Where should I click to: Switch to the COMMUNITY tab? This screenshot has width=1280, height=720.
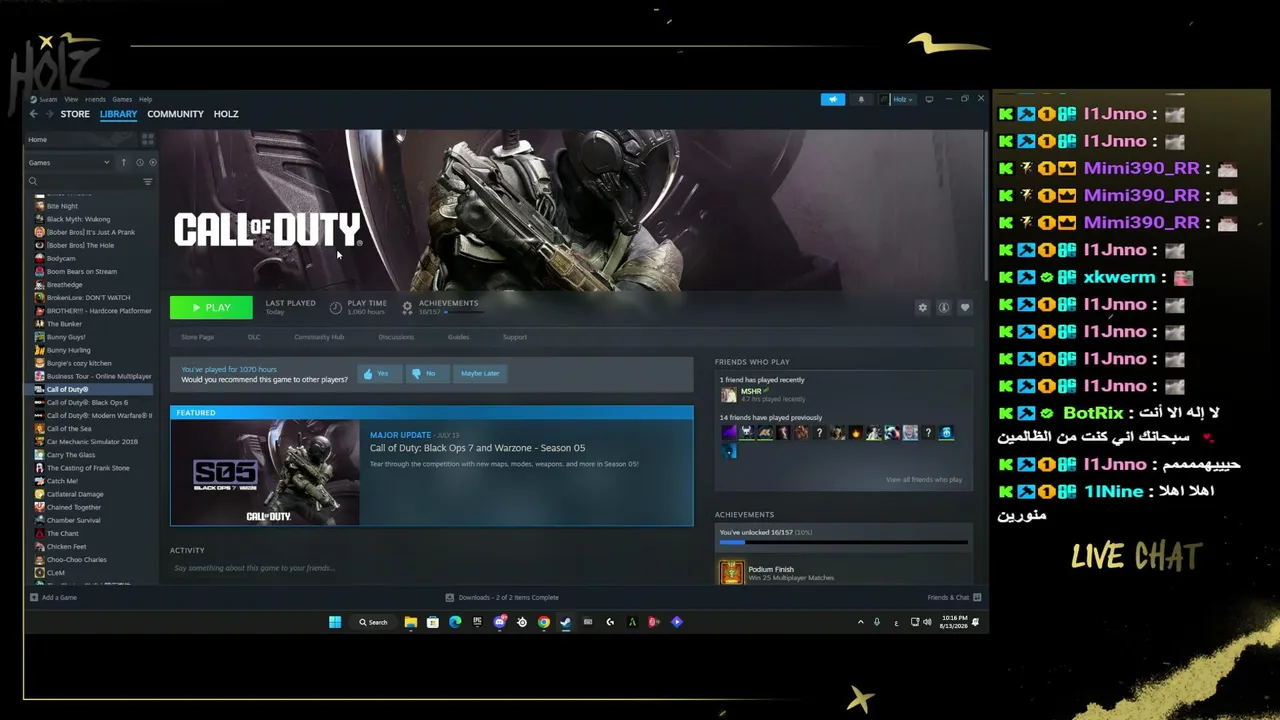tap(175, 114)
